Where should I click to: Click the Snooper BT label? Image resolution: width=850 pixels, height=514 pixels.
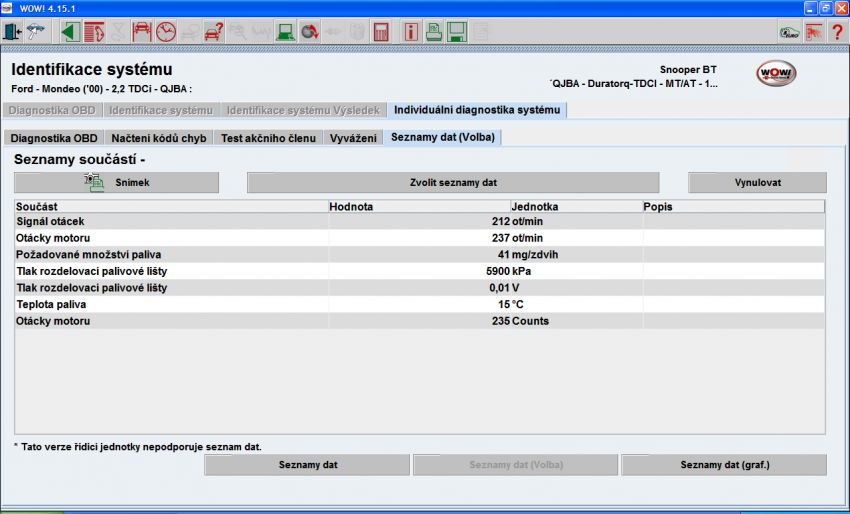[688, 70]
